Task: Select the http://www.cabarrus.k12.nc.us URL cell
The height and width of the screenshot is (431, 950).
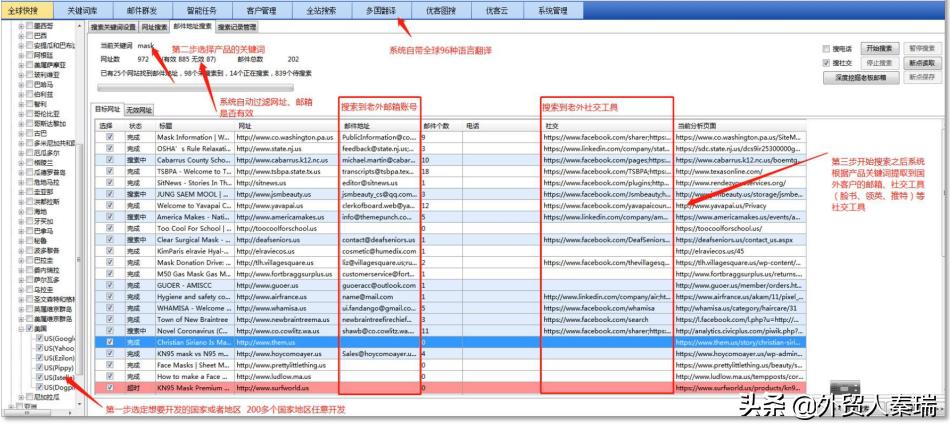Action: point(286,160)
